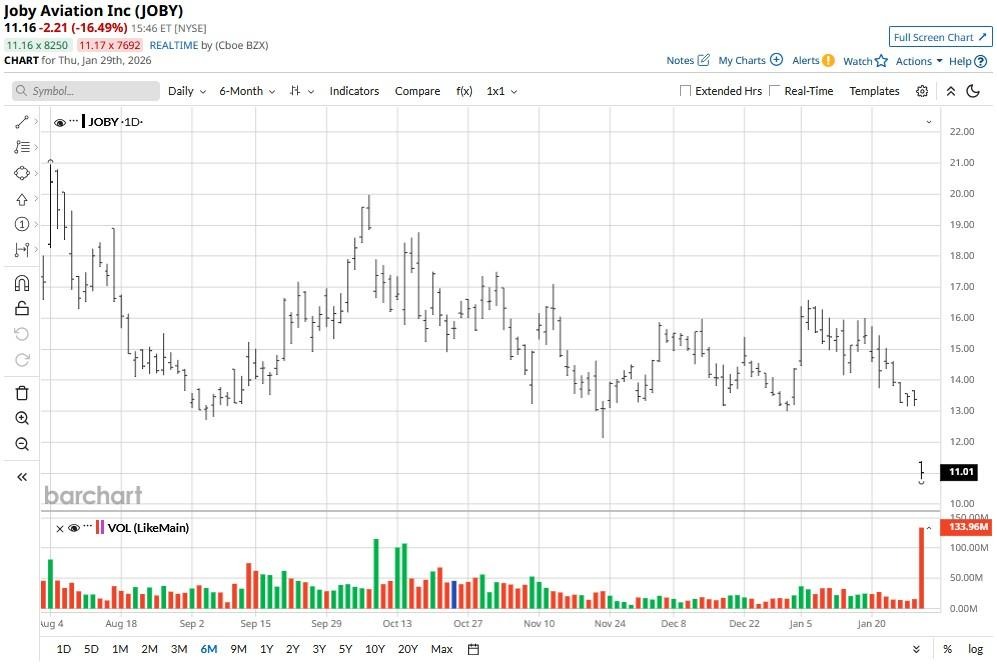Screen dimensions: 997x668
Task: Enable the Real-Time checkbox
Action: point(774,90)
